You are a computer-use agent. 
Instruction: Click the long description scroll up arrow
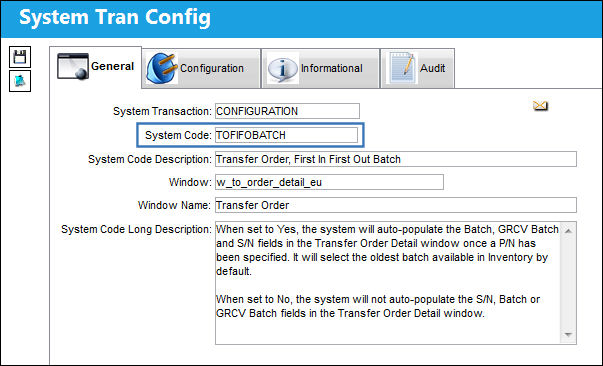point(568,231)
